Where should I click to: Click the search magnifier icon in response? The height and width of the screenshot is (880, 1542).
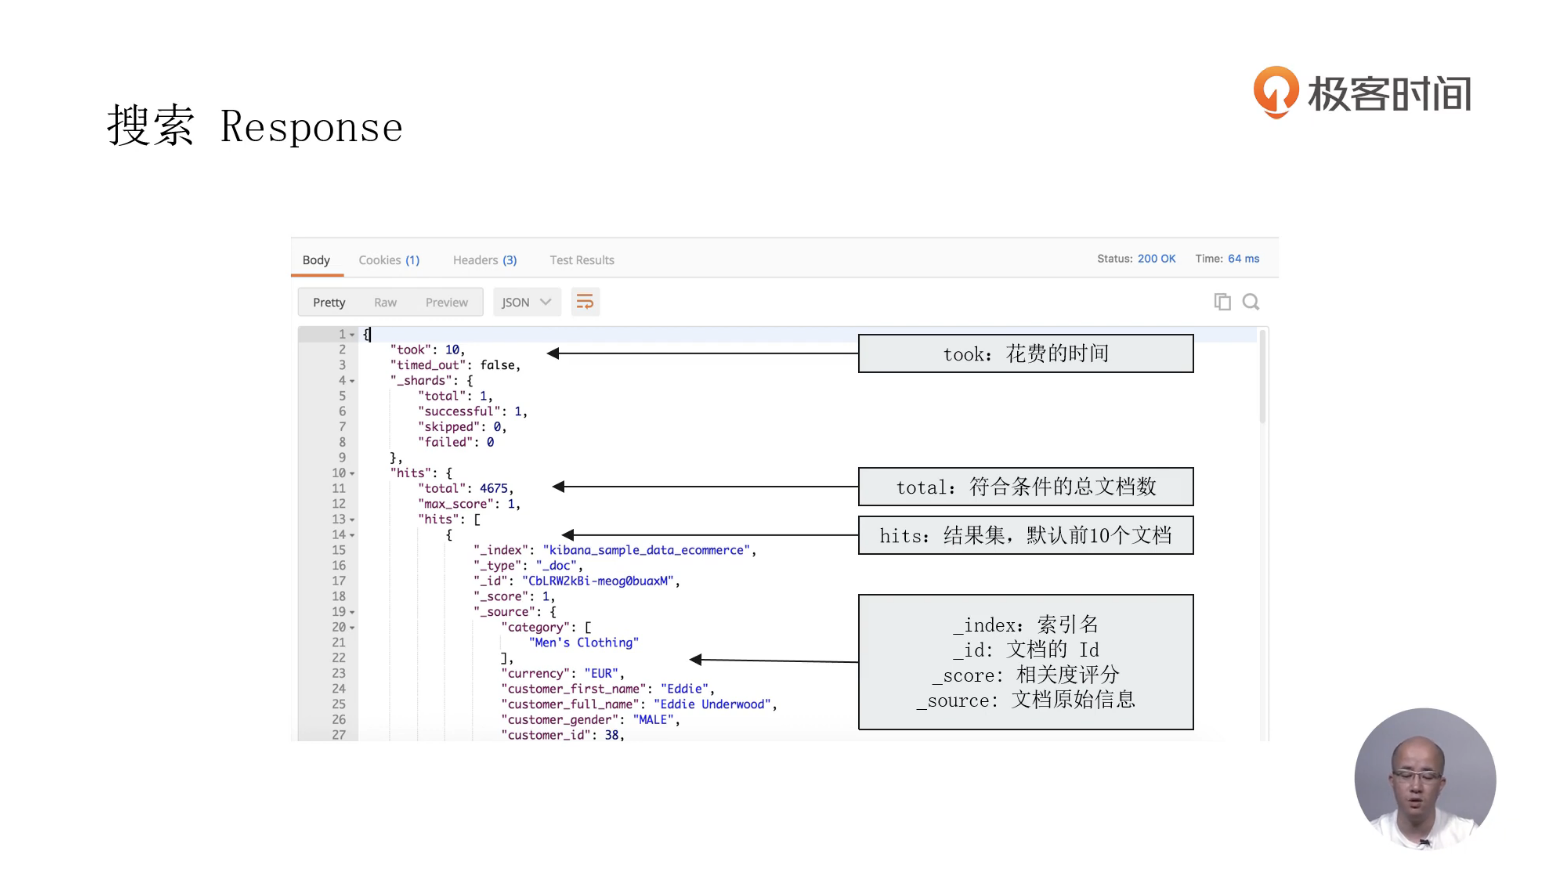click(x=1250, y=302)
